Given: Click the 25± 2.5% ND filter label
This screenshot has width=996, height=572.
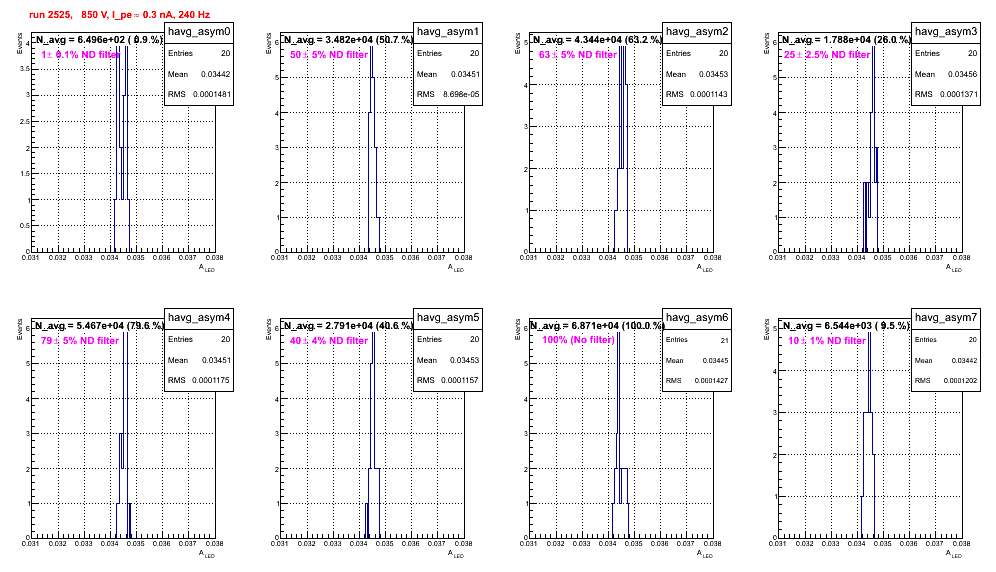Looking at the screenshot, I should [827, 55].
